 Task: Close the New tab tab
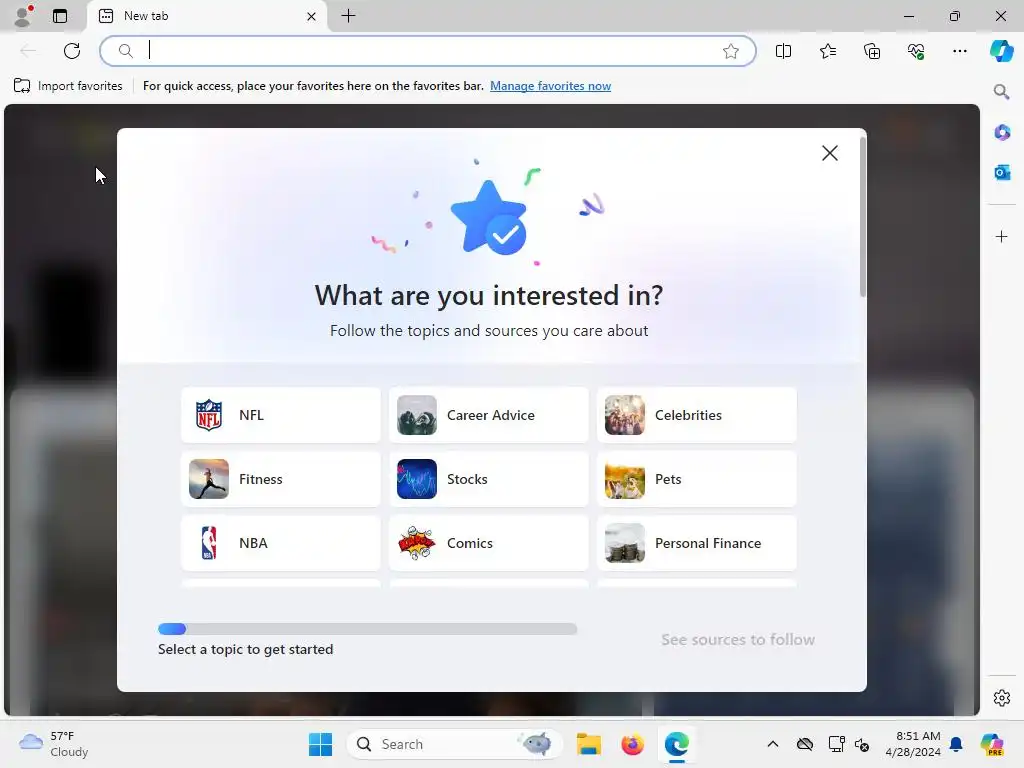click(312, 16)
